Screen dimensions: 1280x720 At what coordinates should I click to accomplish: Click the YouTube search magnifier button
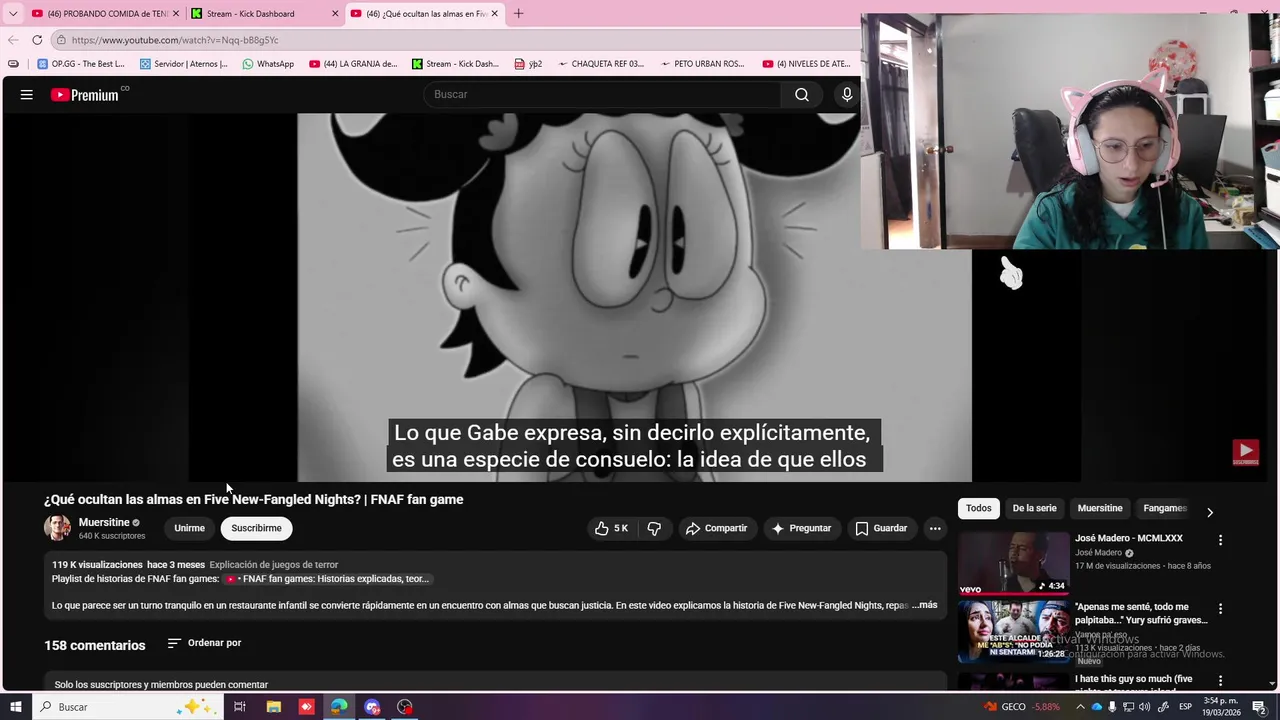tap(802, 94)
